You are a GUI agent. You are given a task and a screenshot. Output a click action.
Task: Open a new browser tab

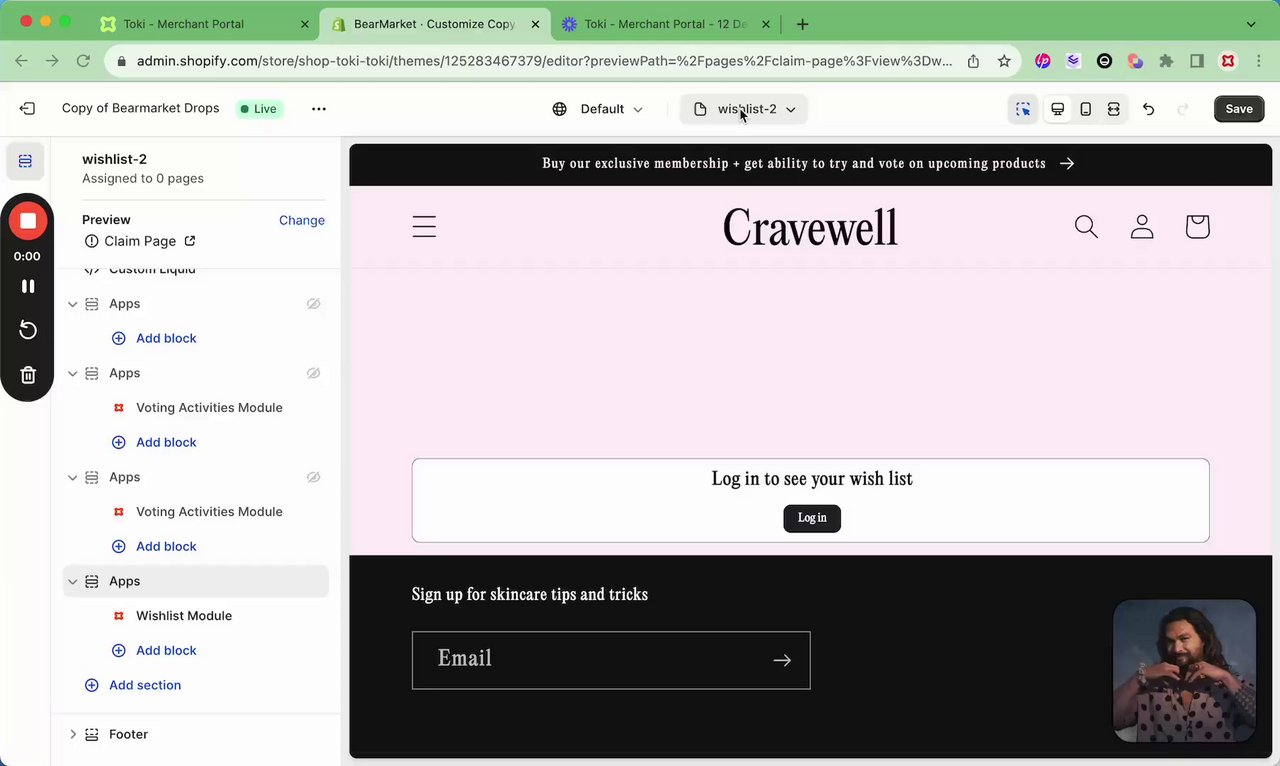pos(802,24)
